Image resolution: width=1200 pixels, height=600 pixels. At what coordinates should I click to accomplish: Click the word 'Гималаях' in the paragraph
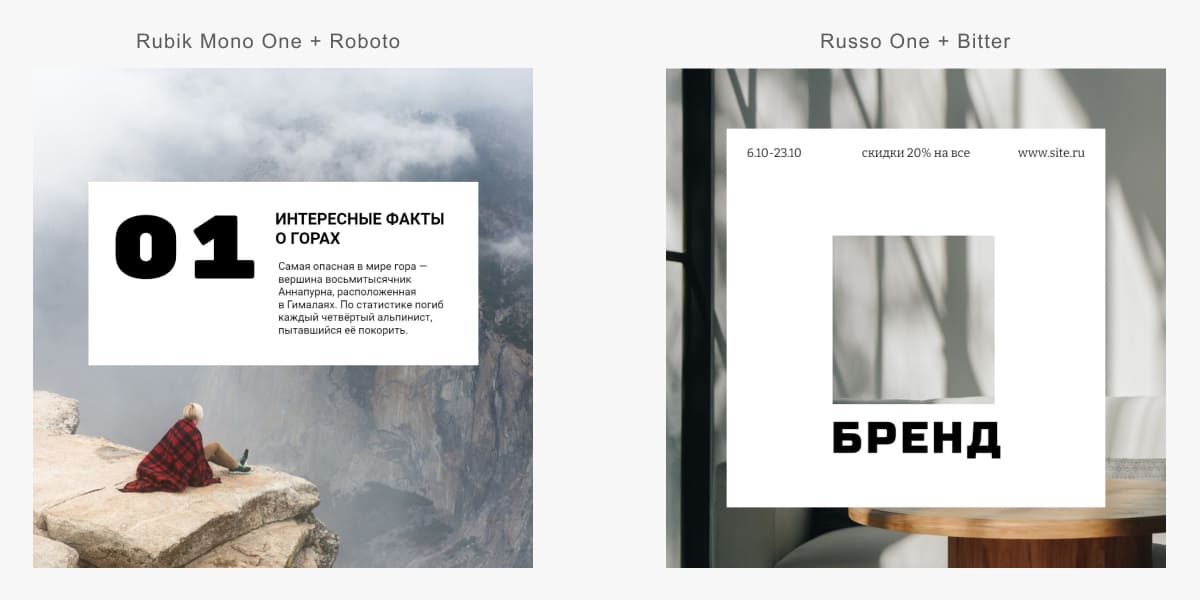click(x=310, y=305)
